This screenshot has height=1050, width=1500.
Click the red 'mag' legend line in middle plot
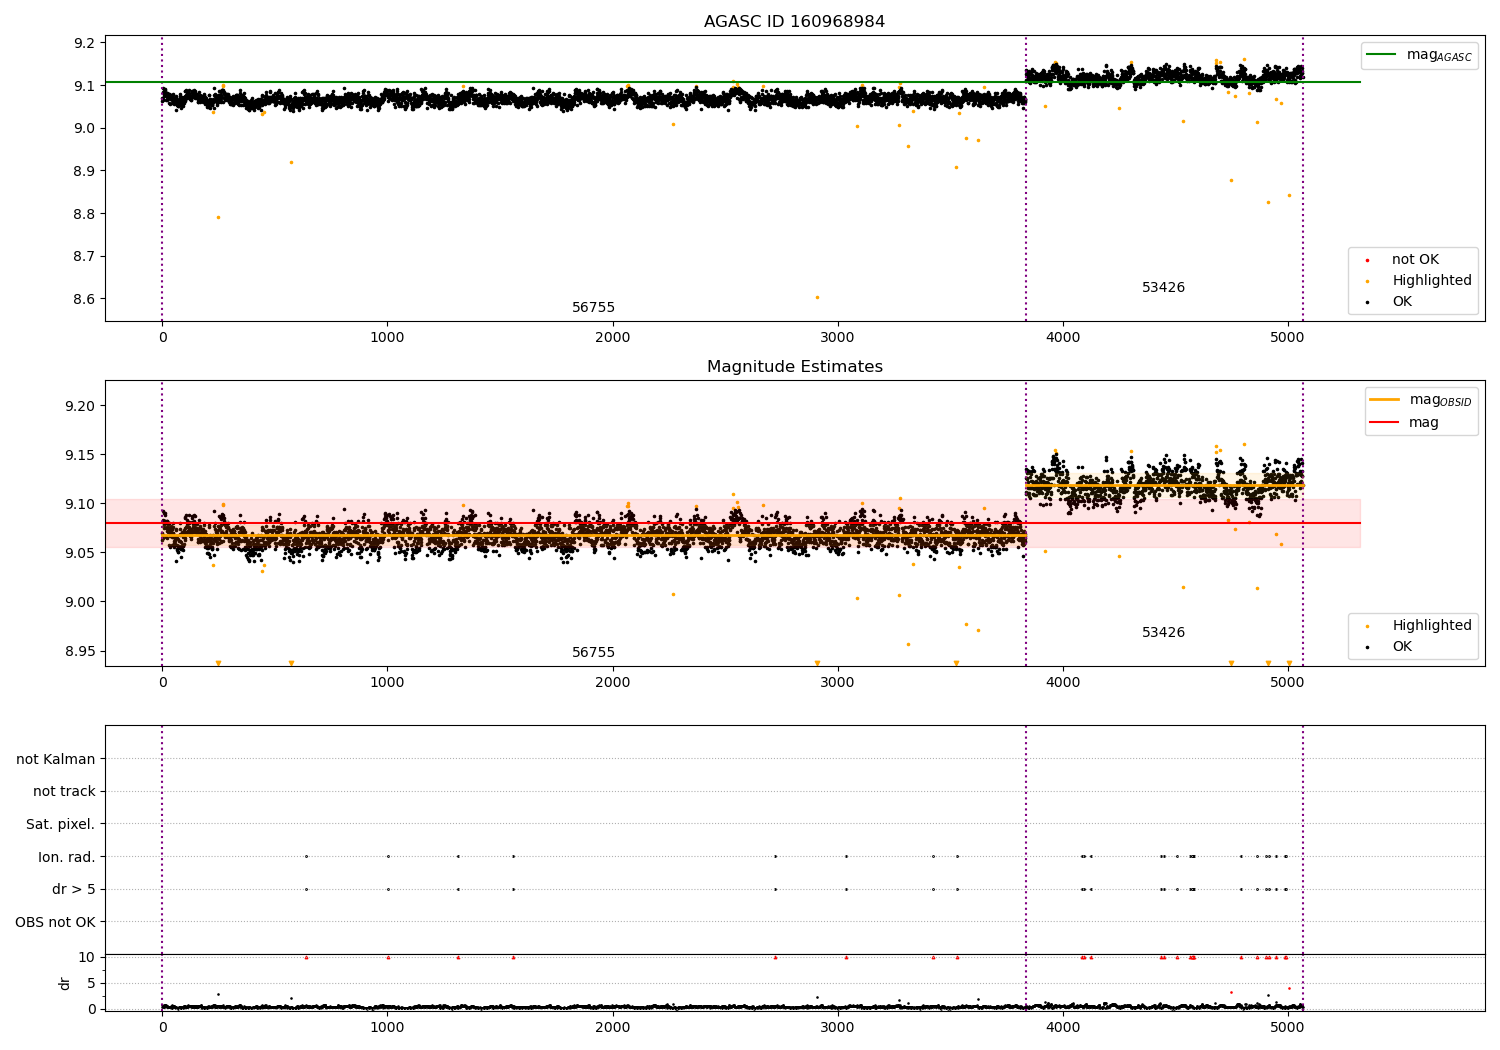[x=1385, y=423]
